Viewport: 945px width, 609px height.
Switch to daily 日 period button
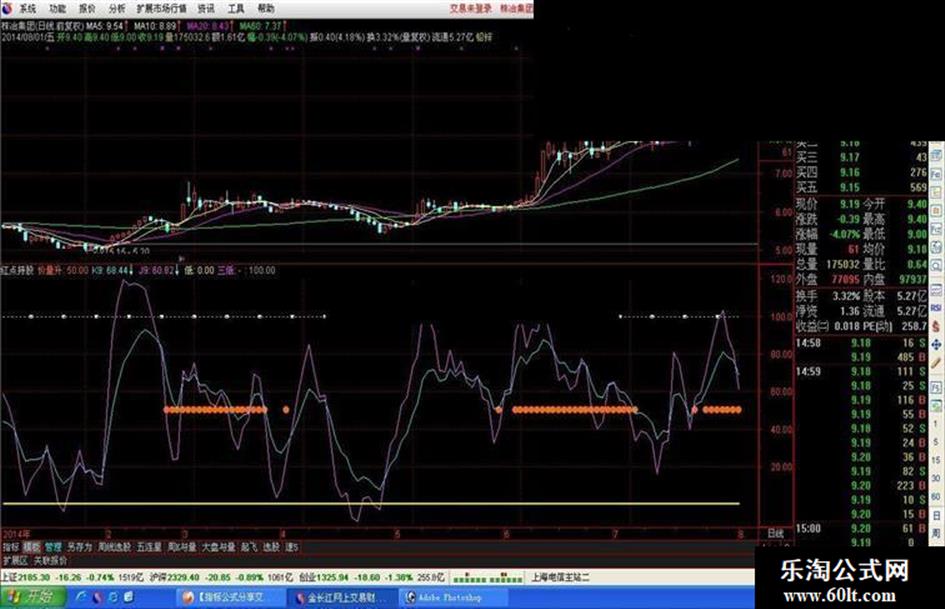tap(937, 516)
